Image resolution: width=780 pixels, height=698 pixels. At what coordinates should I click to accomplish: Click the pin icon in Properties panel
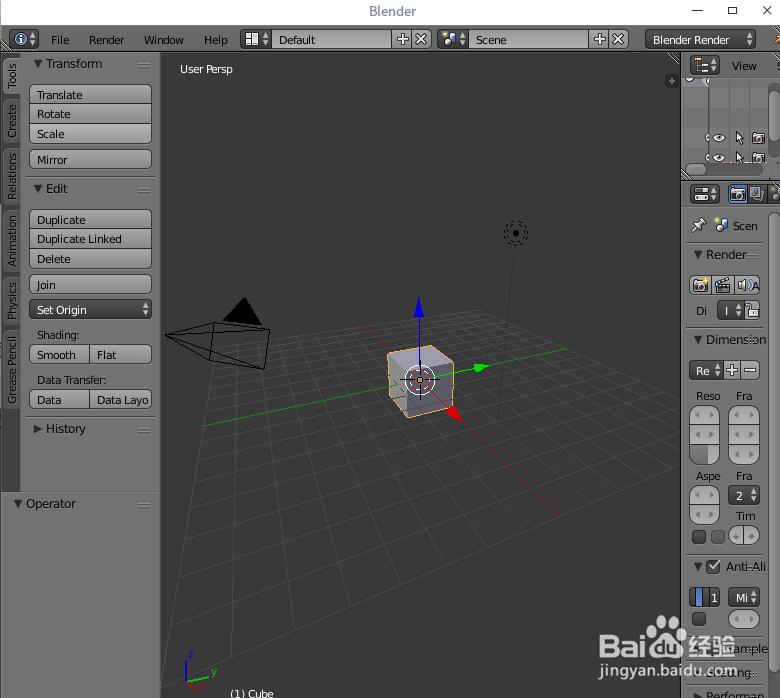click(x=699, y=225)
